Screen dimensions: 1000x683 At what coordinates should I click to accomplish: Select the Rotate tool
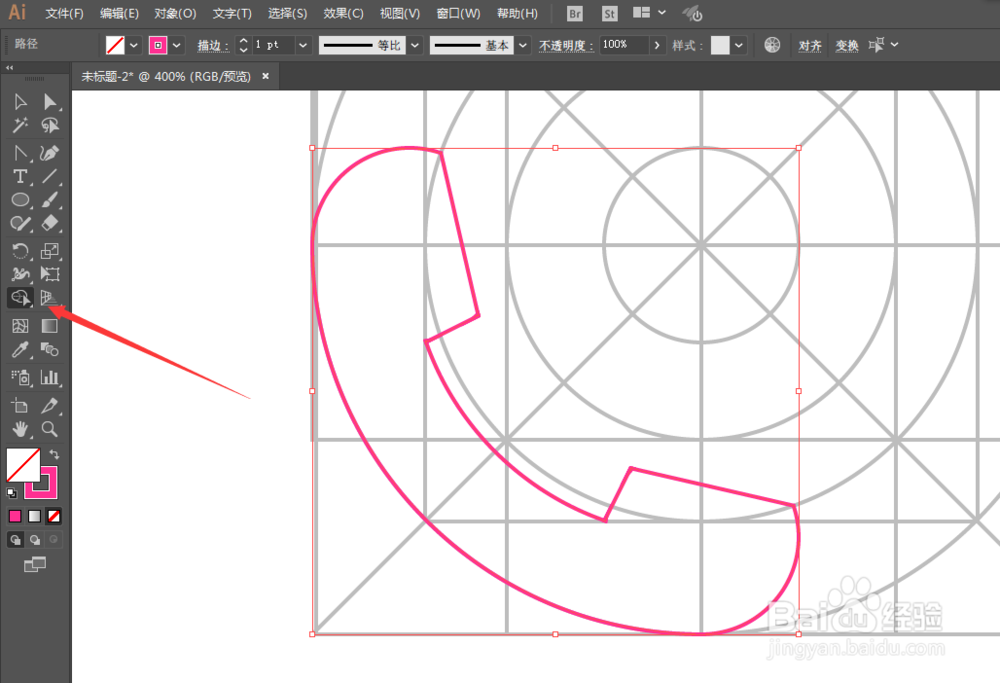(18, 249)
